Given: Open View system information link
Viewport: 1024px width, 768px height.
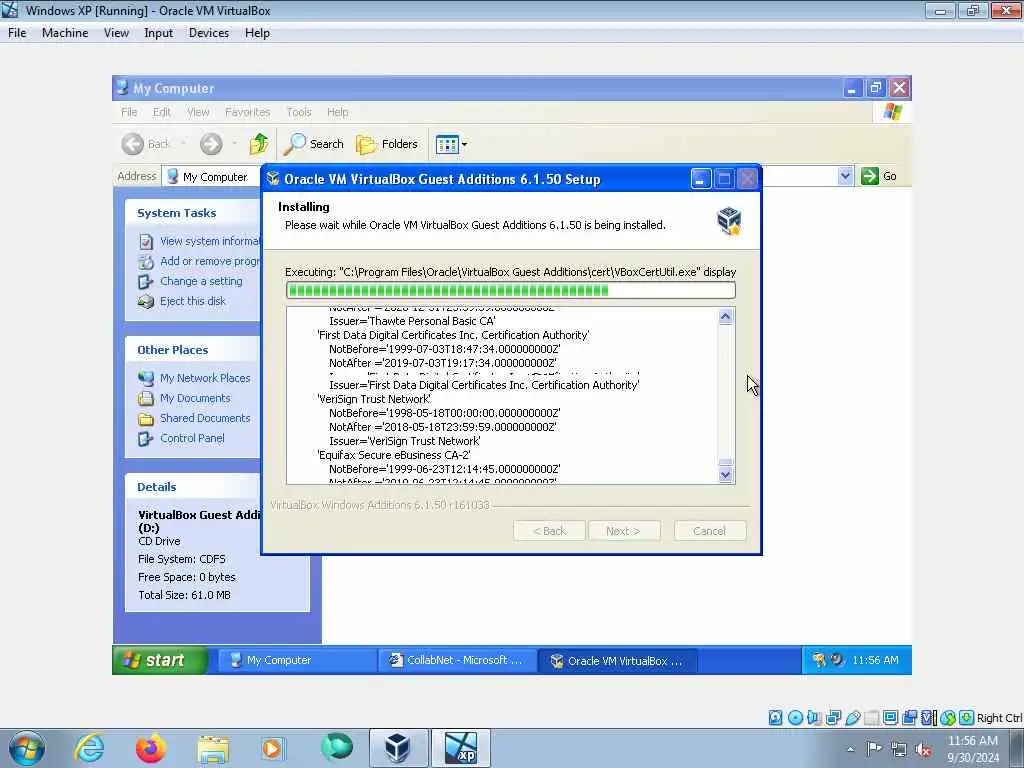Looking at the screenshot, I should point(210,241).
